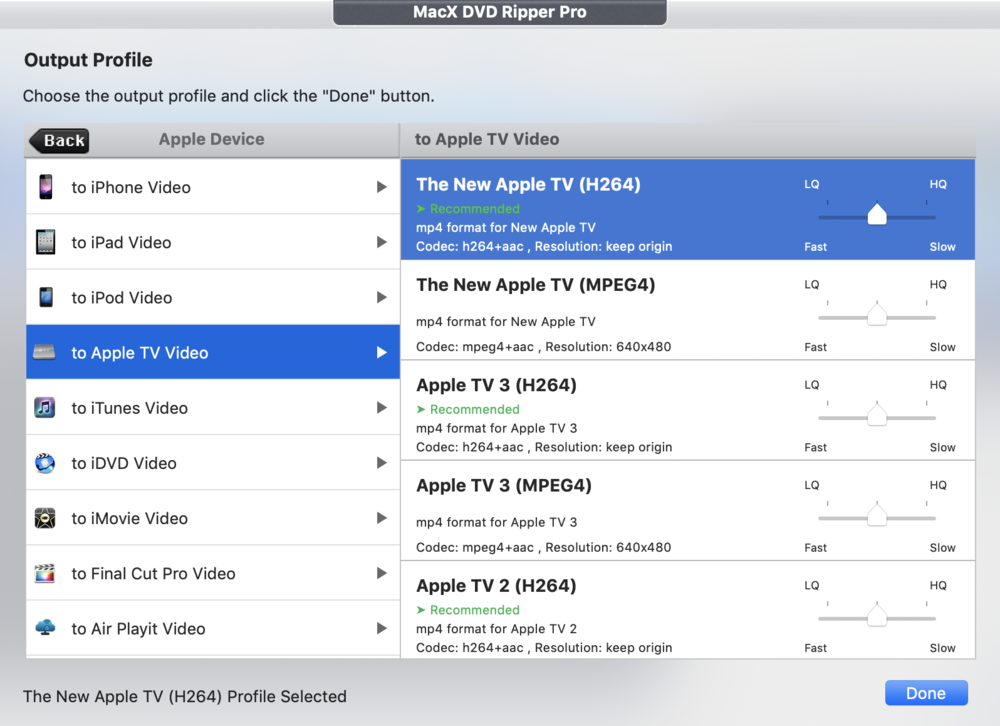Select the to Air Playit Video label

138,628
